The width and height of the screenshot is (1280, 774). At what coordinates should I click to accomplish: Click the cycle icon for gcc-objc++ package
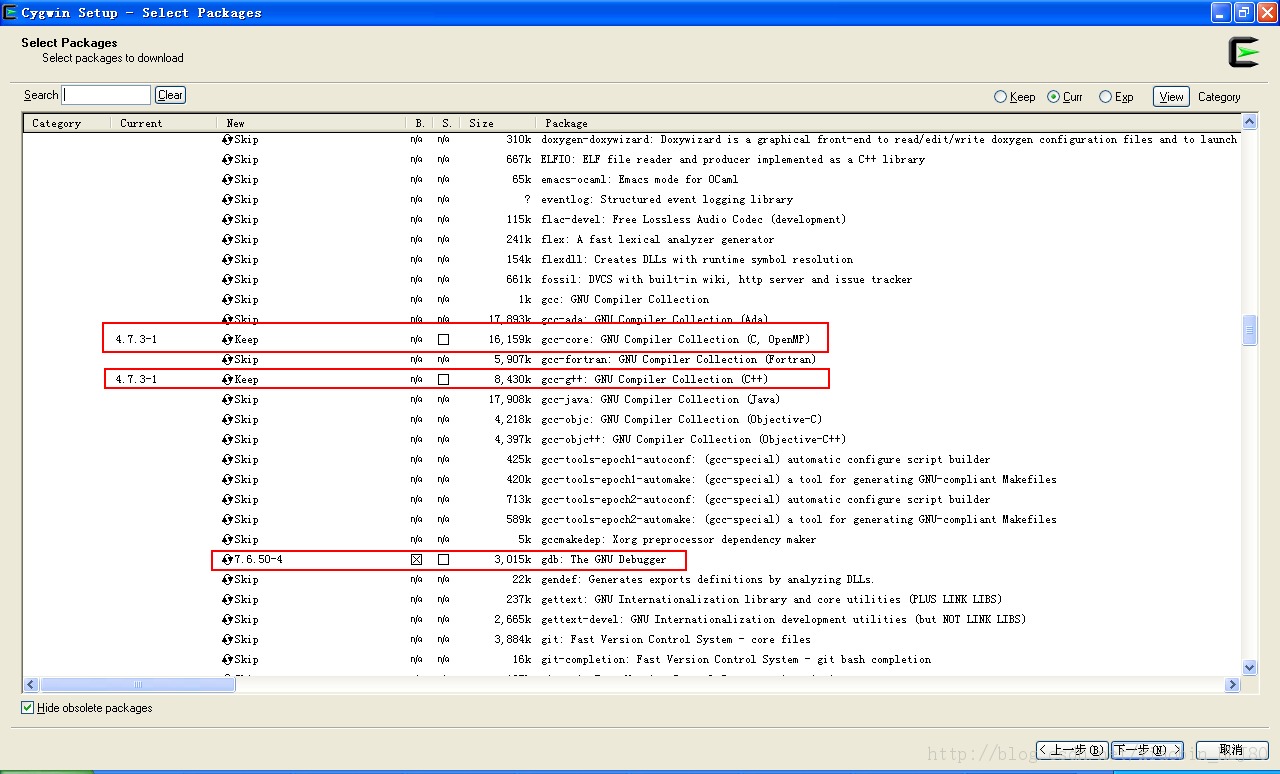[x=228, y=439]
